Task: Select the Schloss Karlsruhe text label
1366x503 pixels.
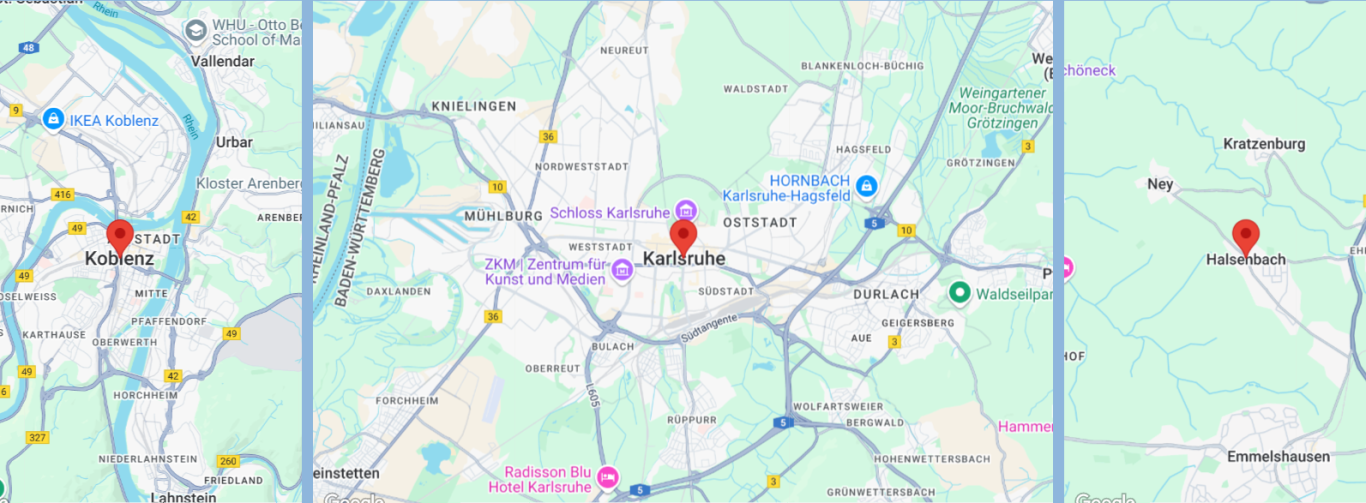Action: (610, 213)
